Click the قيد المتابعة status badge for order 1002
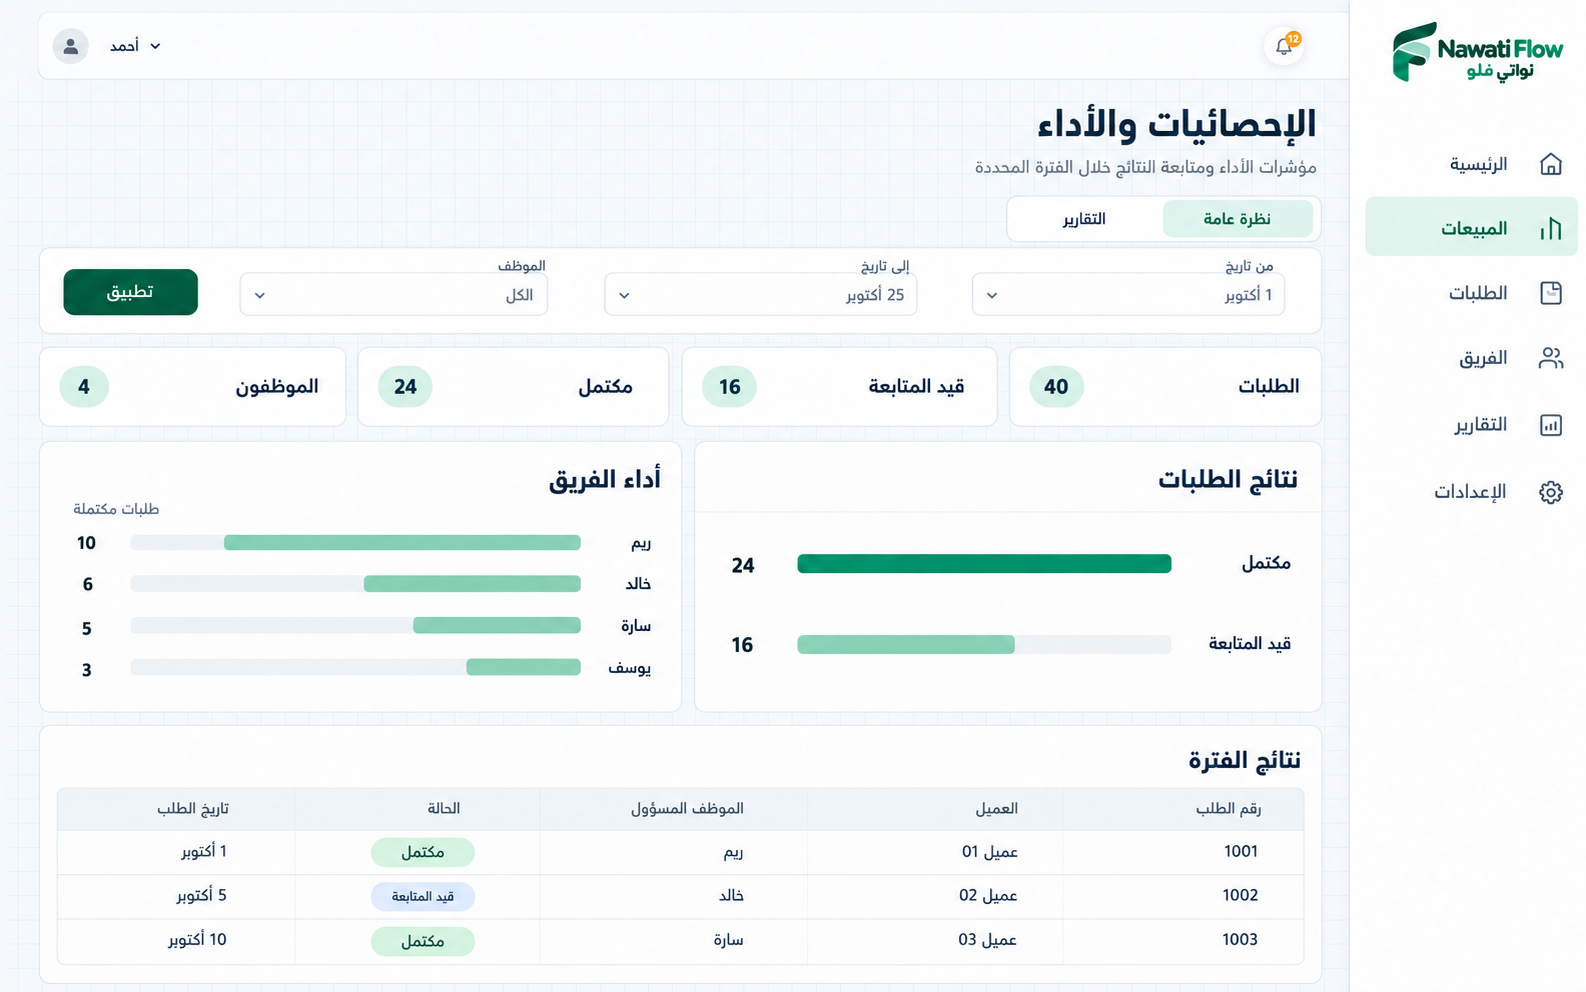Screen dimensions: 1586x992 (423, 896)
